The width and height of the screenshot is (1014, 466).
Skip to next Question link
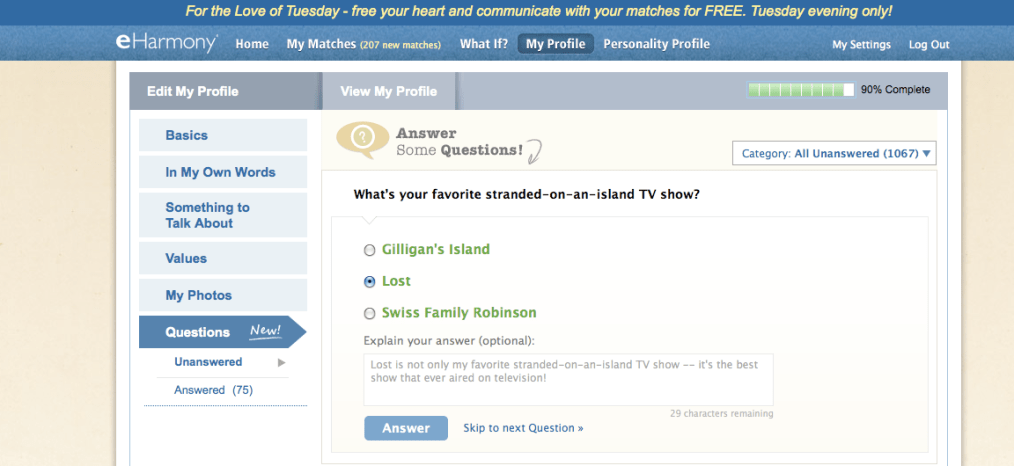(523, 428)
